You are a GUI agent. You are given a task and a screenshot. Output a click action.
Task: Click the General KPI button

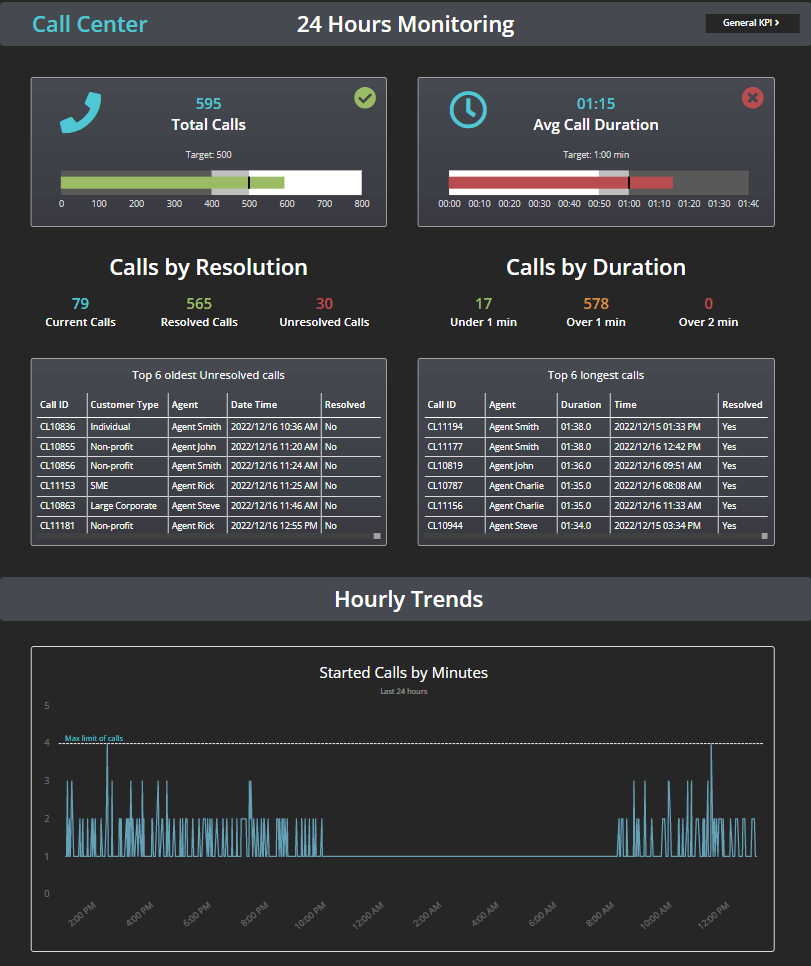751,22
